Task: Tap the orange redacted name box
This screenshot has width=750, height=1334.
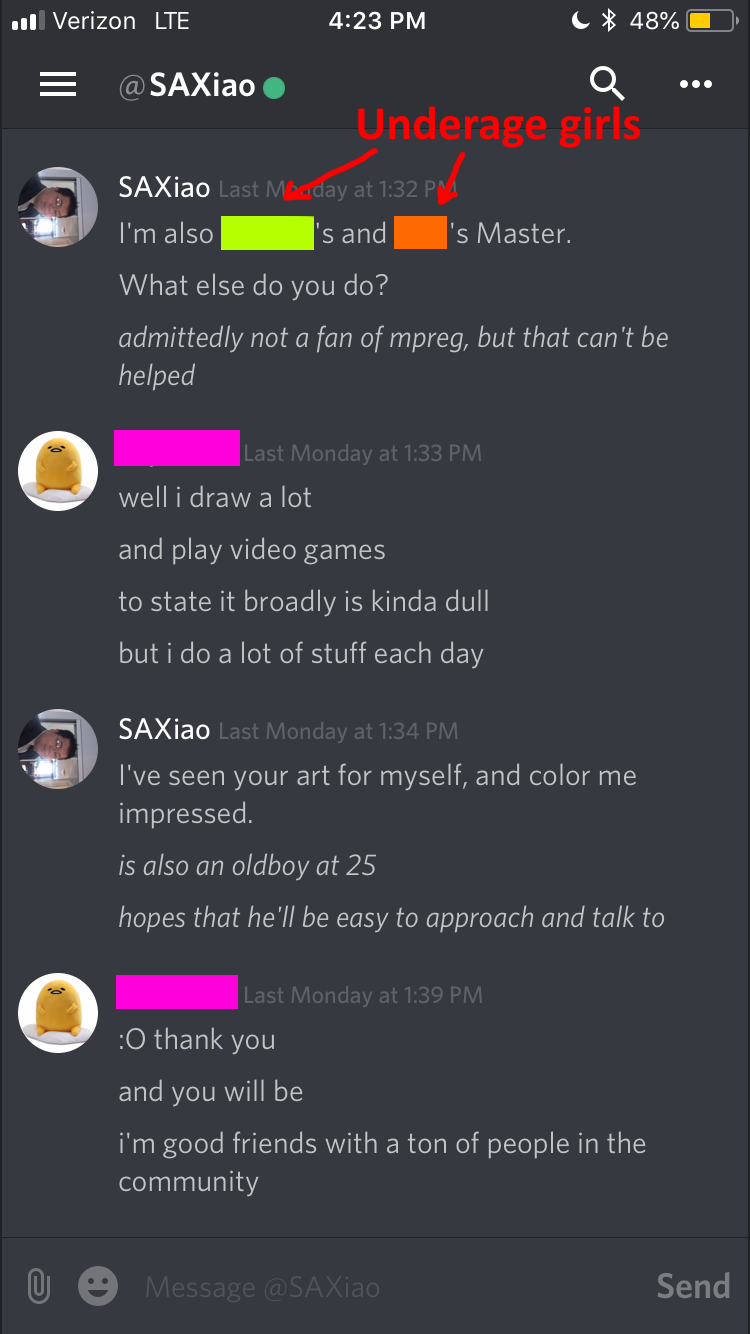Action: click(x=420, y=232)
